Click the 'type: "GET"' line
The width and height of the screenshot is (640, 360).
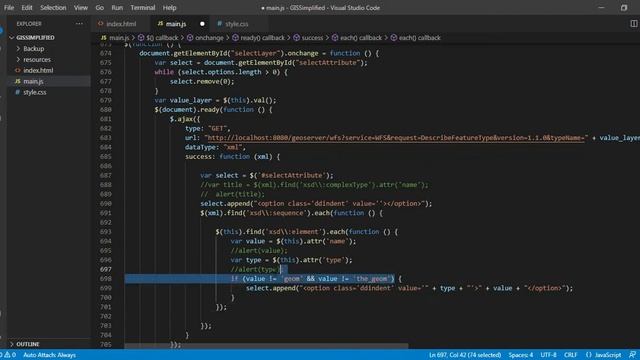coord(207,129)
